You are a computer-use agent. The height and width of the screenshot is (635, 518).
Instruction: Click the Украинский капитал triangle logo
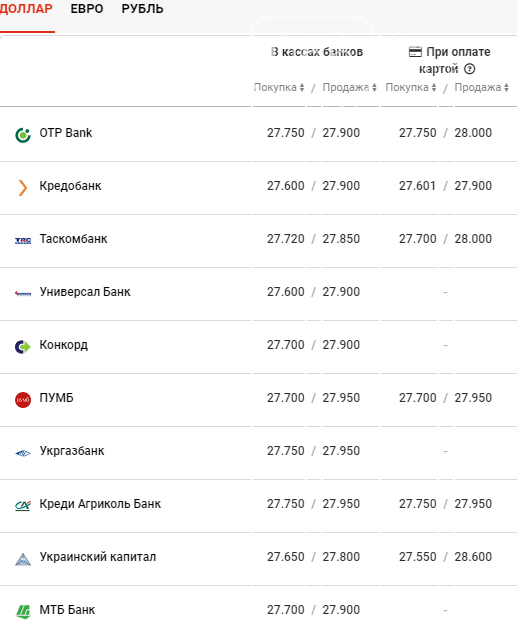tap(23, 559)
